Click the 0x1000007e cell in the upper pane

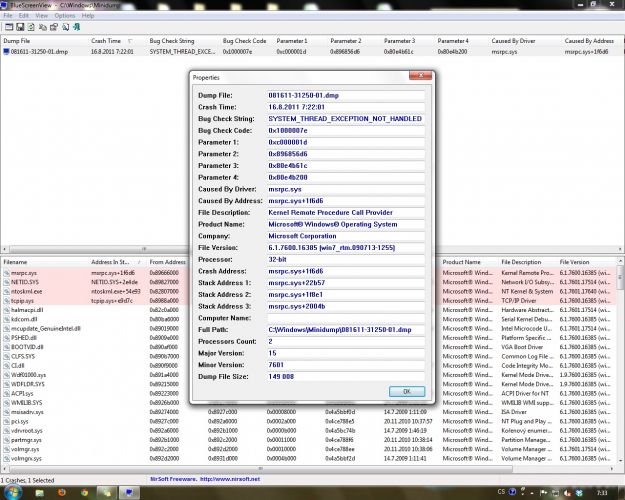(x=238, y=51)
